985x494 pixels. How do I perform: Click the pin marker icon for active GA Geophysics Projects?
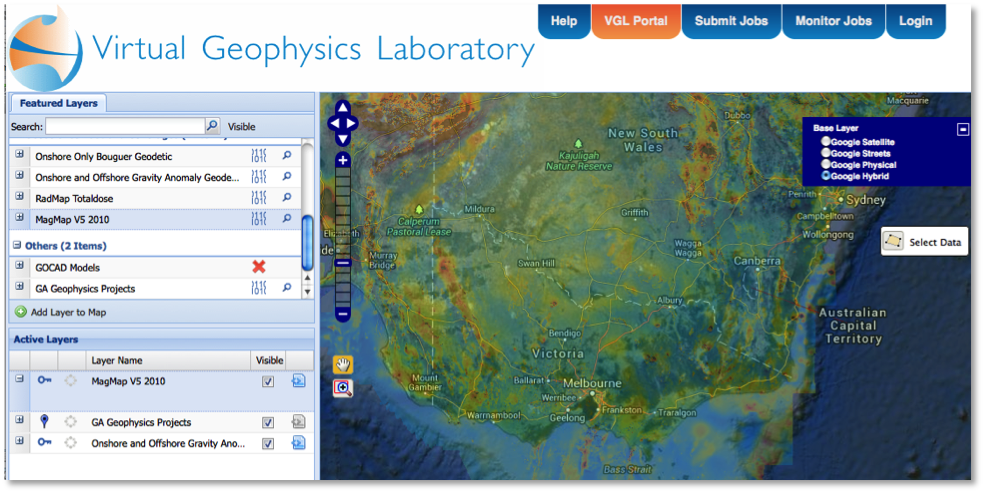[x=44, y=421]
